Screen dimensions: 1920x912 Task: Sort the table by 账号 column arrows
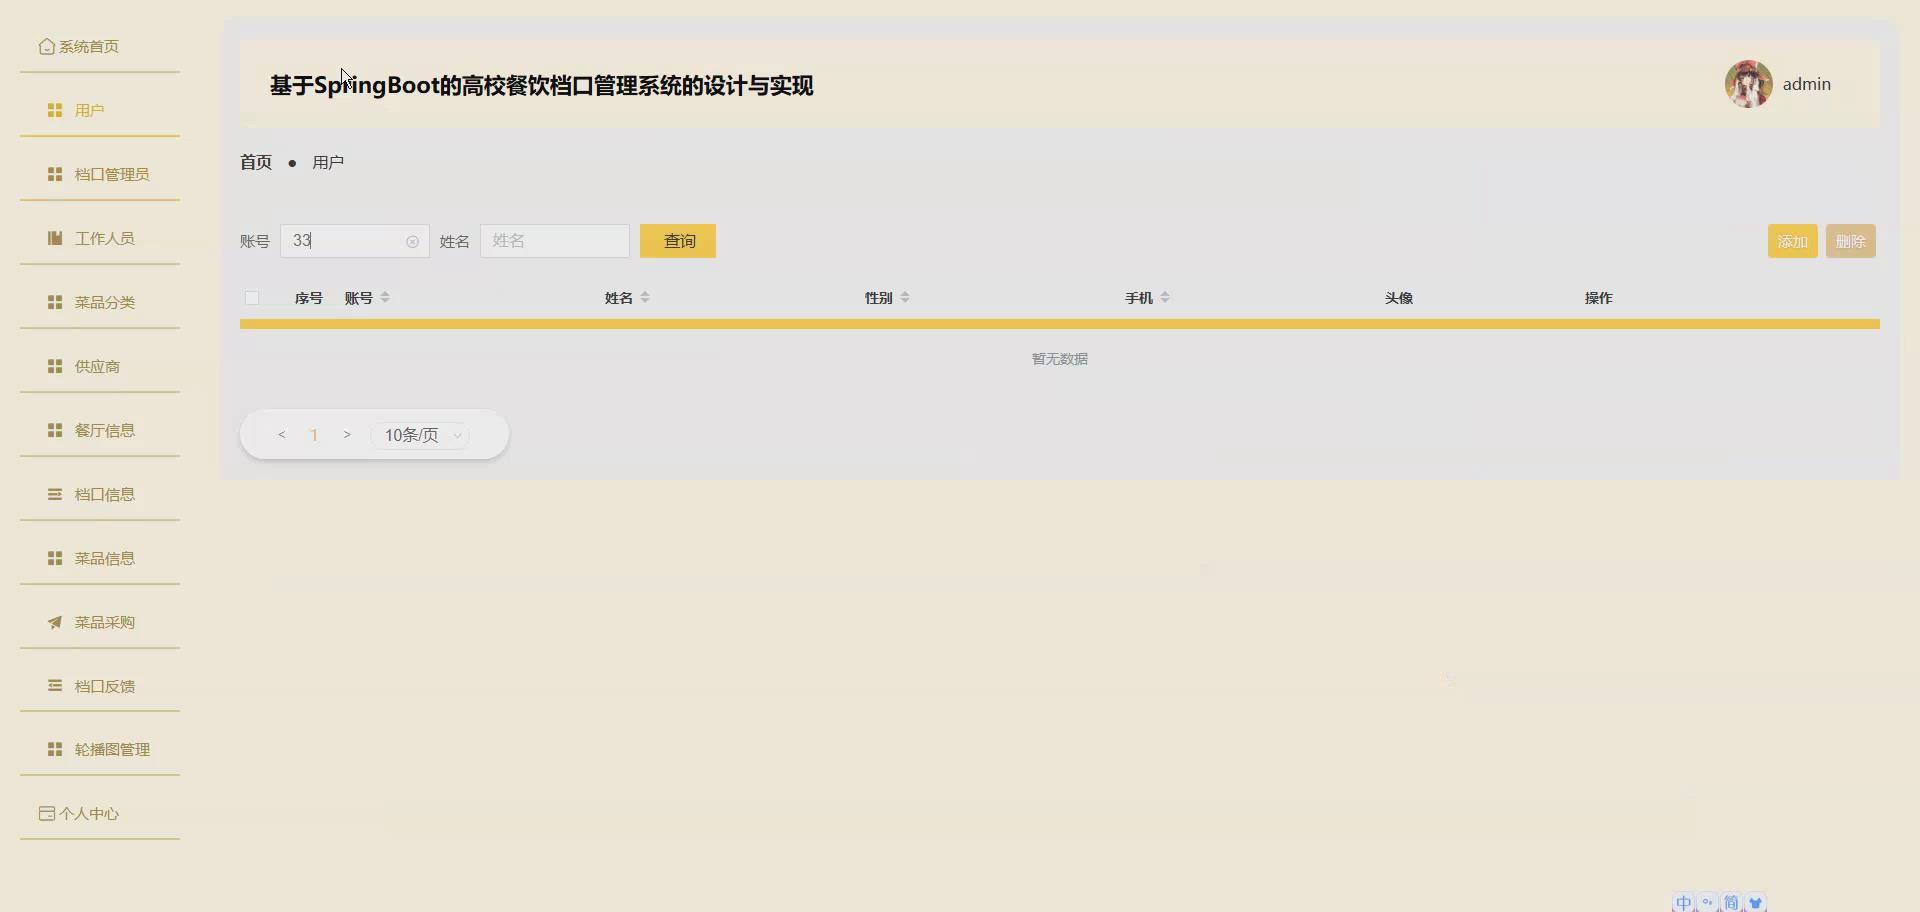tap(385, 297)
